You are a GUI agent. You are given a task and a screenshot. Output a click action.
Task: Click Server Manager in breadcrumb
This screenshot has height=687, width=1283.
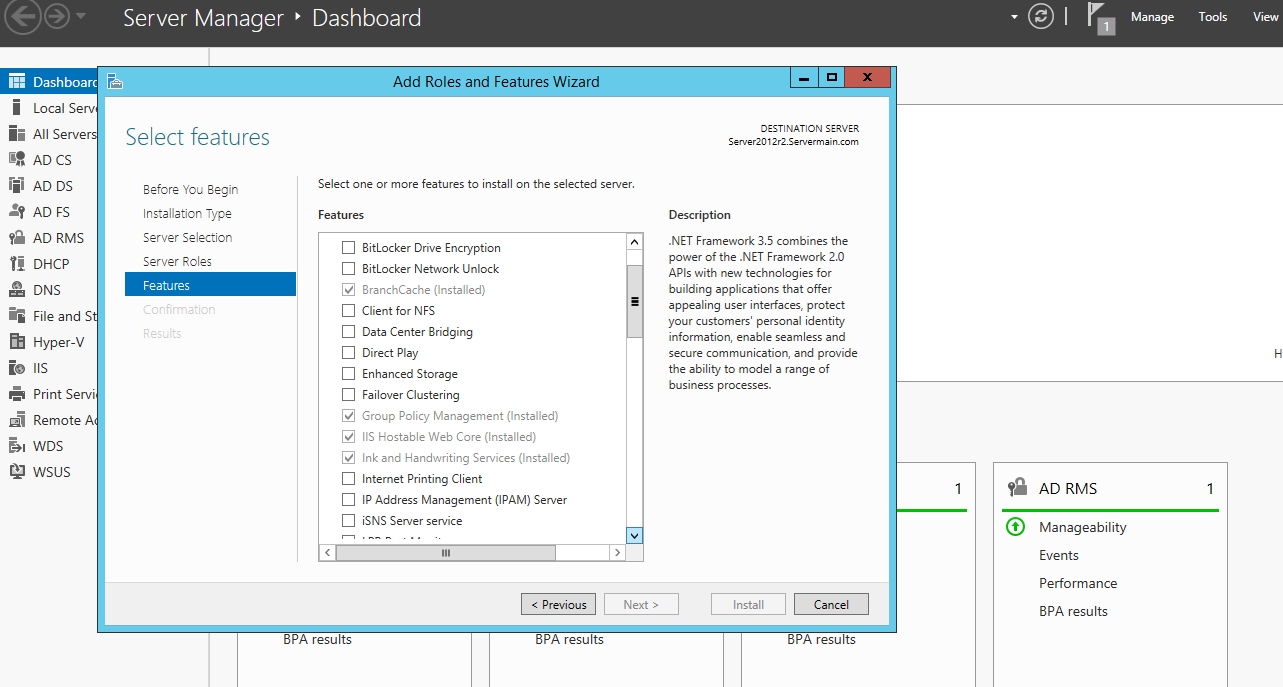(203, 18)
